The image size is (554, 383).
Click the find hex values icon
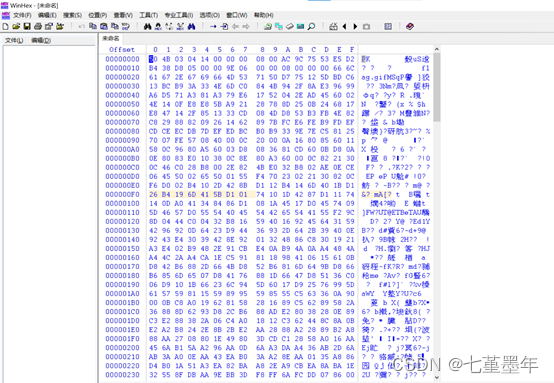click(158, 26)
